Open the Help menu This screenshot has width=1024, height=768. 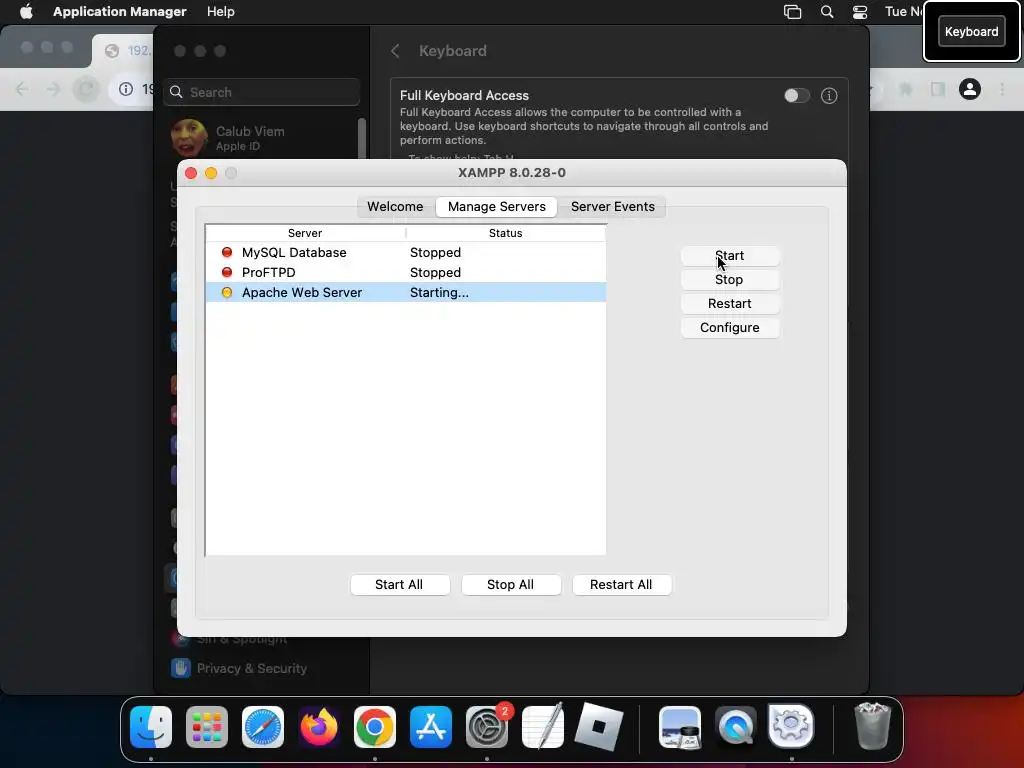tap(221, 12)
